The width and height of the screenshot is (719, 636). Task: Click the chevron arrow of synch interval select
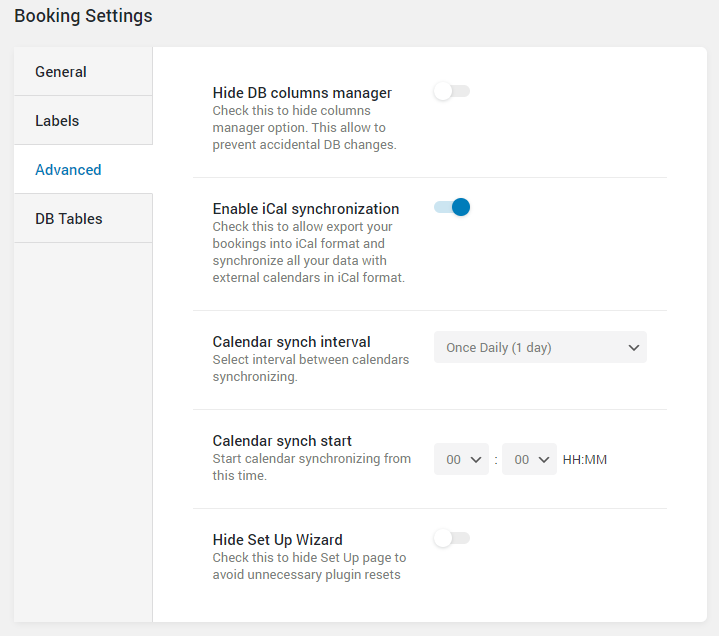(633, 348)
